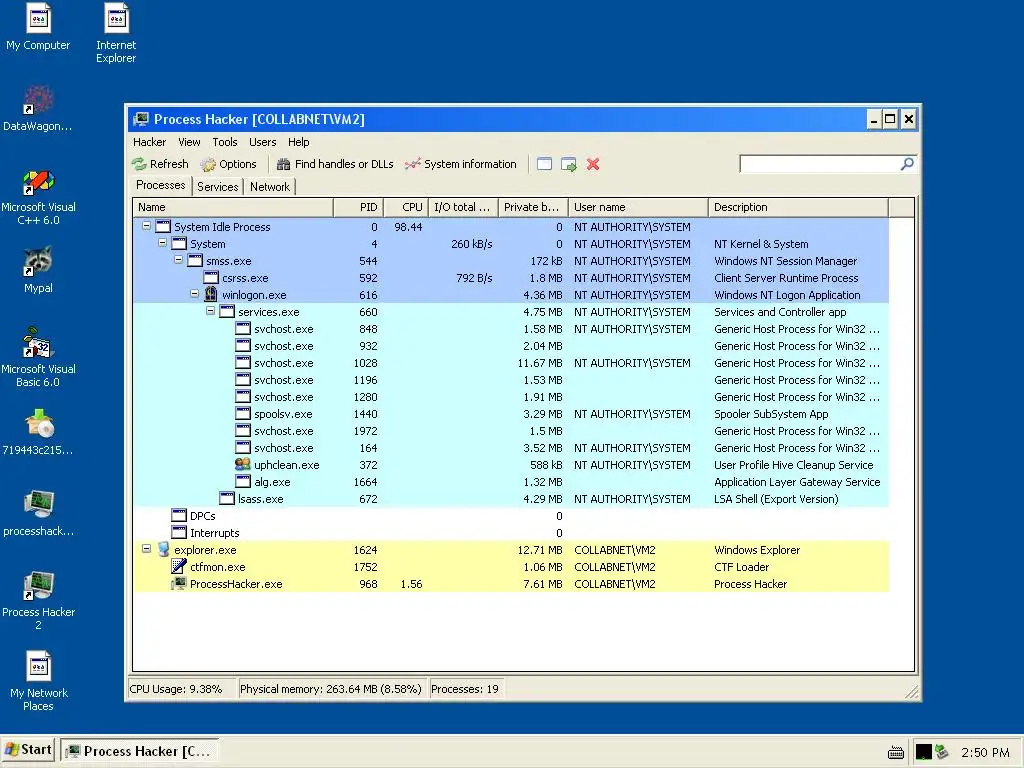Click the Find handles or DLLs binoculars icon
This screenshot has width=1024, height=768.
click(283, 165)
